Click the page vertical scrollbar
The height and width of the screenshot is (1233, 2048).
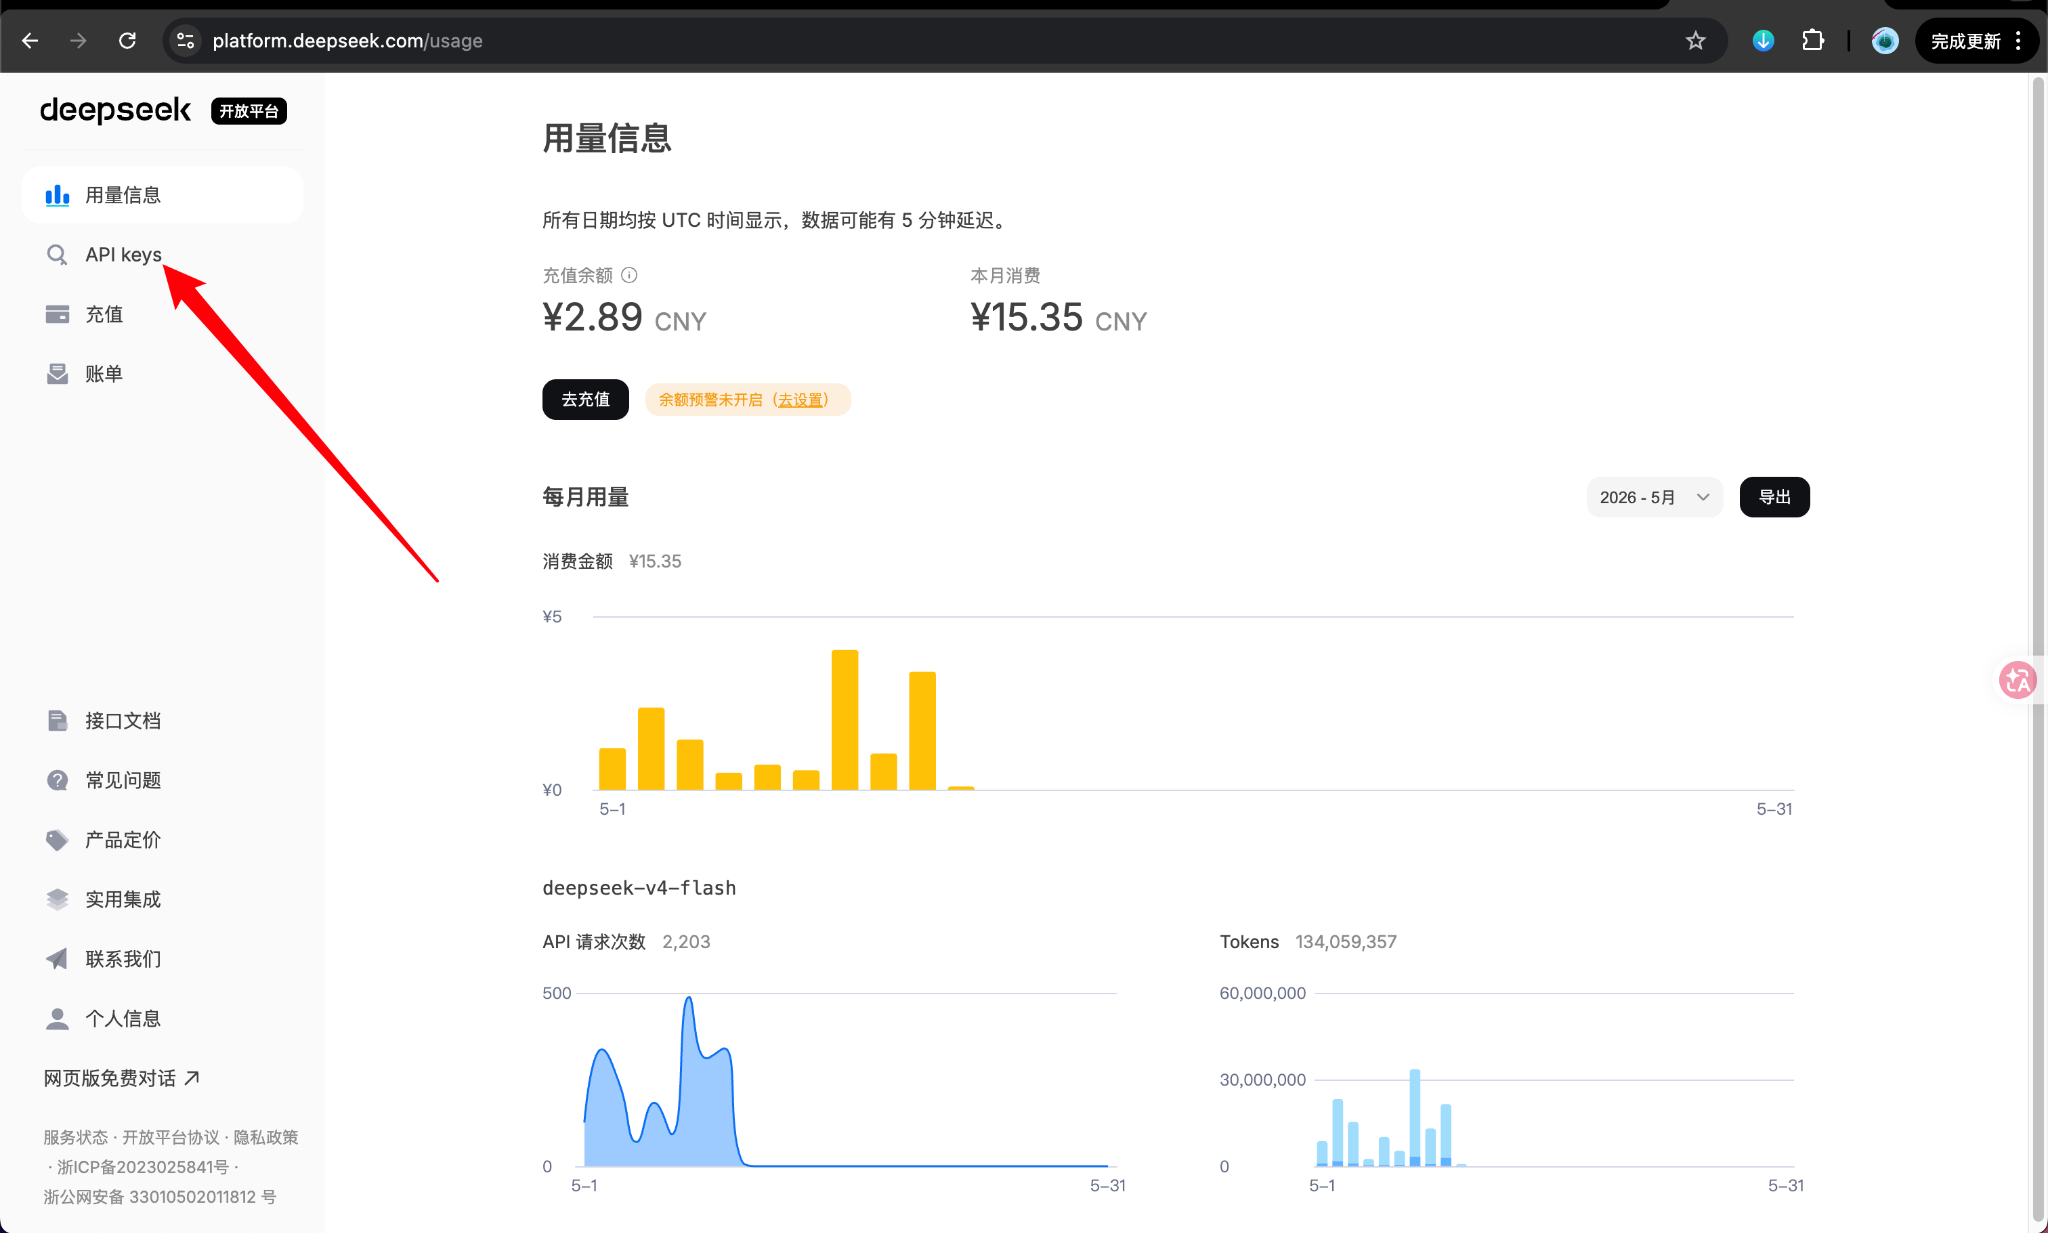2038,650
